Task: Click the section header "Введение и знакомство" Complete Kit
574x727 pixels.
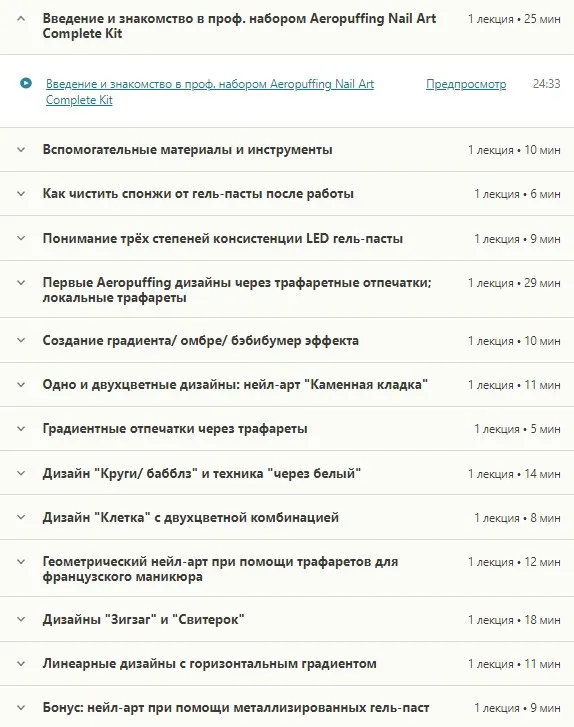Action: coord(239,26)
